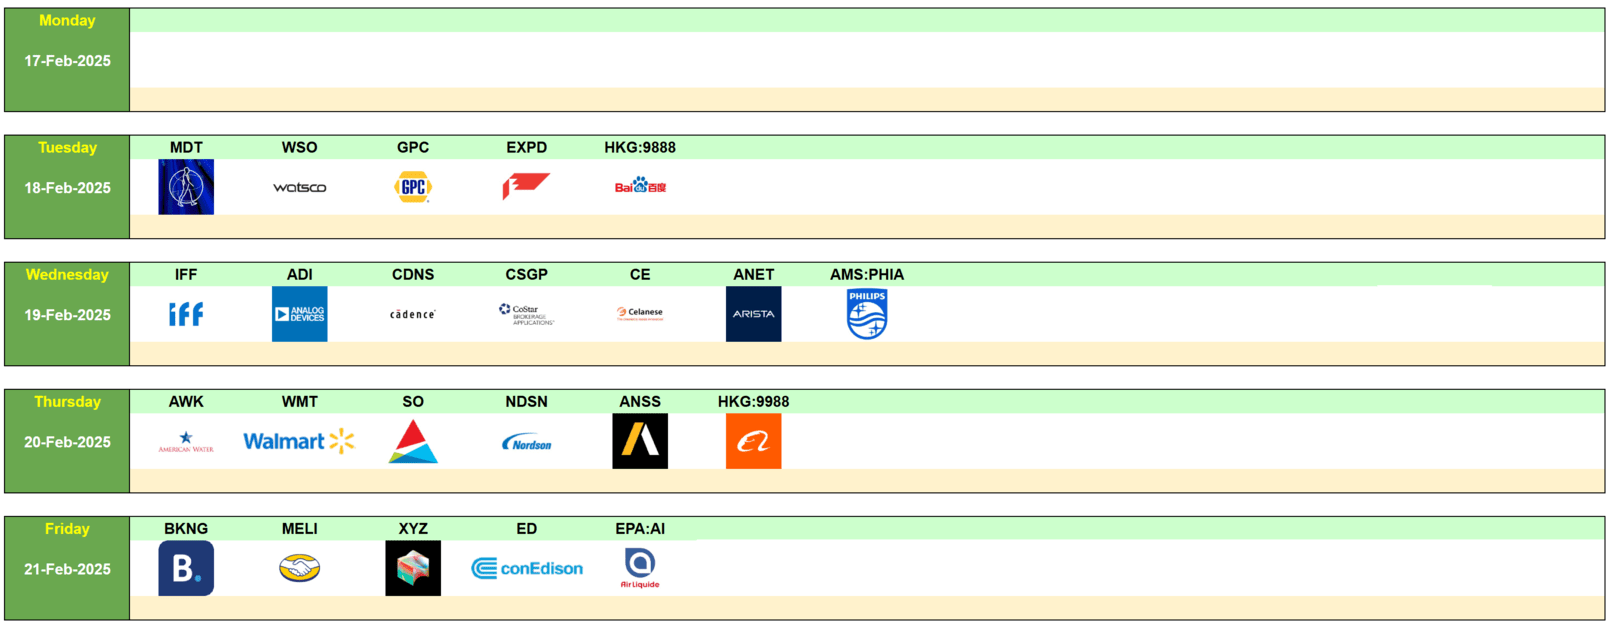Click the WSO ticker label
The width and height of the screenshot is (1610, 624).
299,147
